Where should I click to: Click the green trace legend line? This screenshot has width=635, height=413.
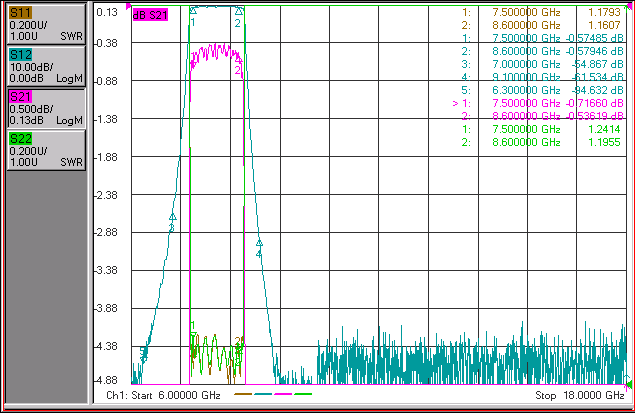click(303, 394)
